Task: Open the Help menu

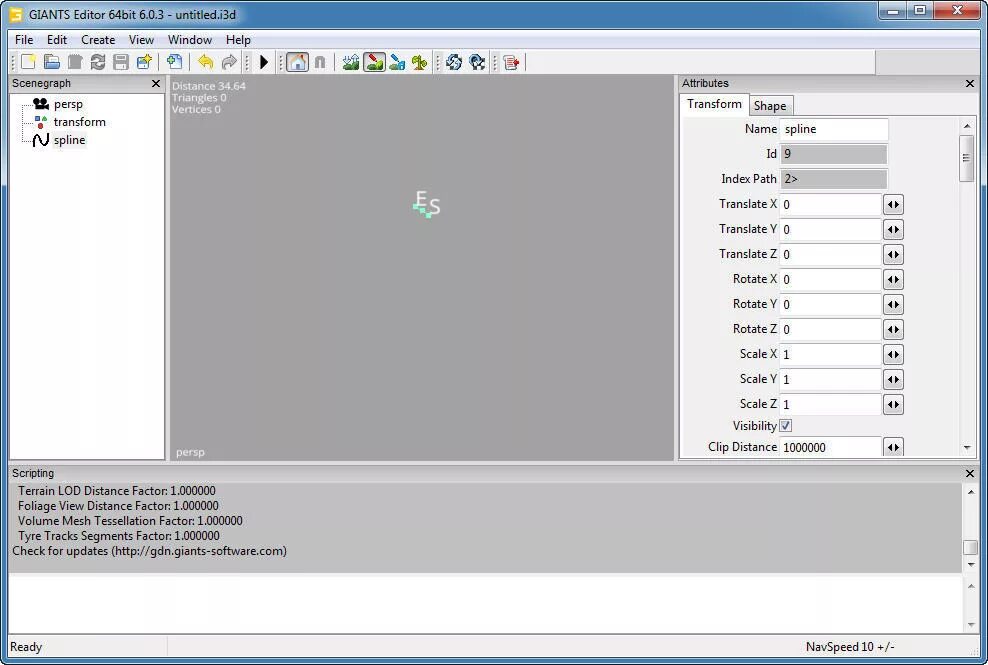Action: coord(238,40)
